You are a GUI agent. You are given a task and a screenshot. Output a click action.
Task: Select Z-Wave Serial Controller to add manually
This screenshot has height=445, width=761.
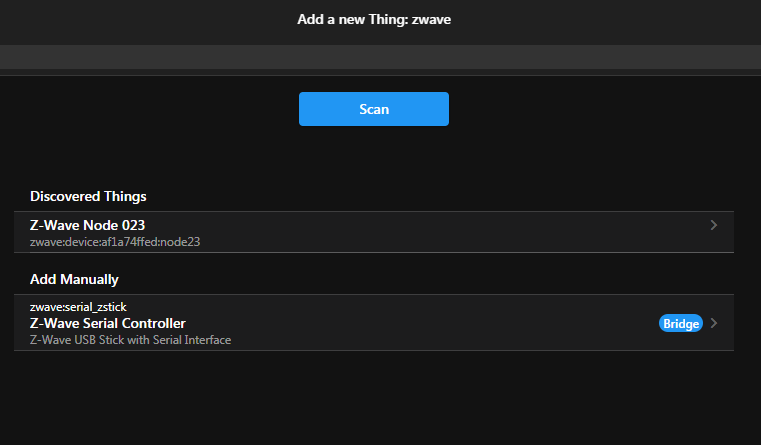coord(108,323)
